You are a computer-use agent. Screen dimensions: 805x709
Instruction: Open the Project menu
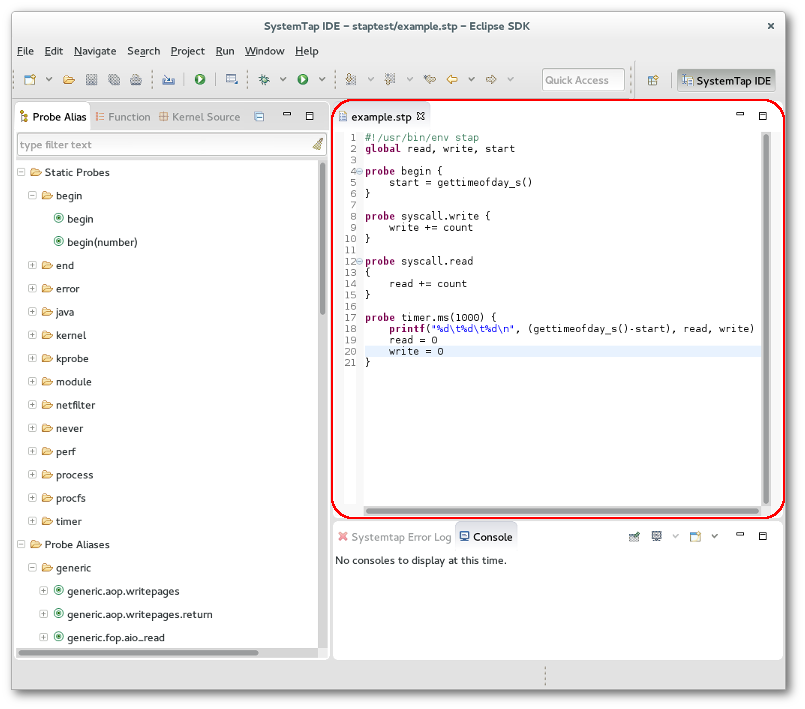point(187,51)
